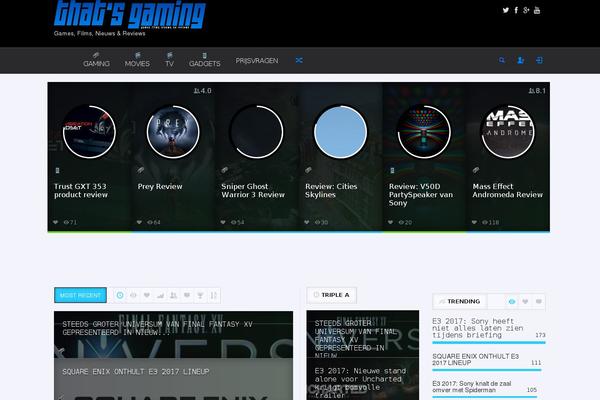Image resolution: width=600 pixels, height=400 pixels.
Task: Open Trust GXT 353 product review thumbnail
Action: (x=89, y=132)
